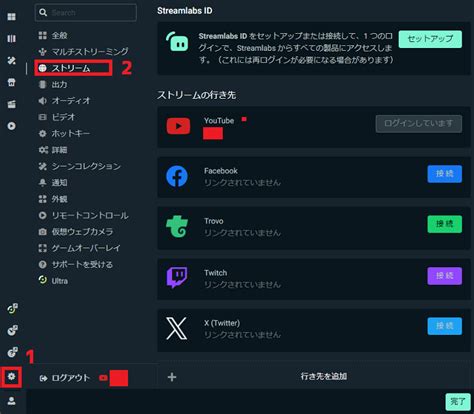Viewport: 474px width, 414px height.
Task: Select ストリーム settings category
Action: [x=73, y=68]
